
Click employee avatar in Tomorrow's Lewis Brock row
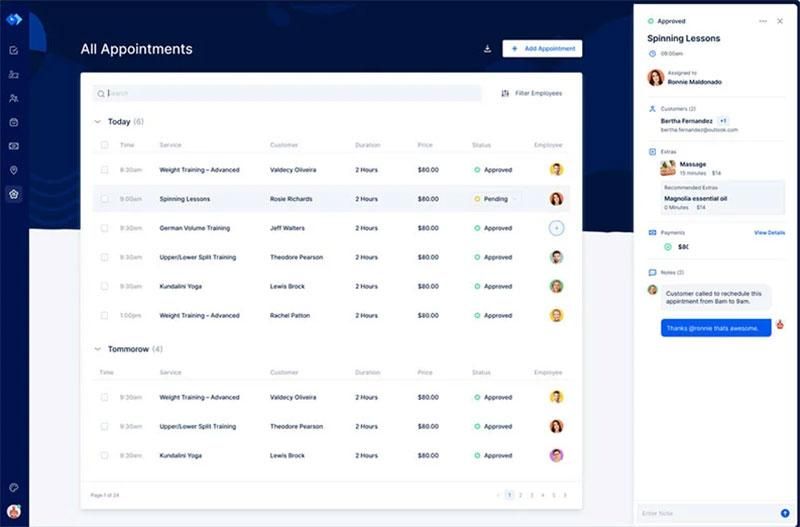(556, 456)
